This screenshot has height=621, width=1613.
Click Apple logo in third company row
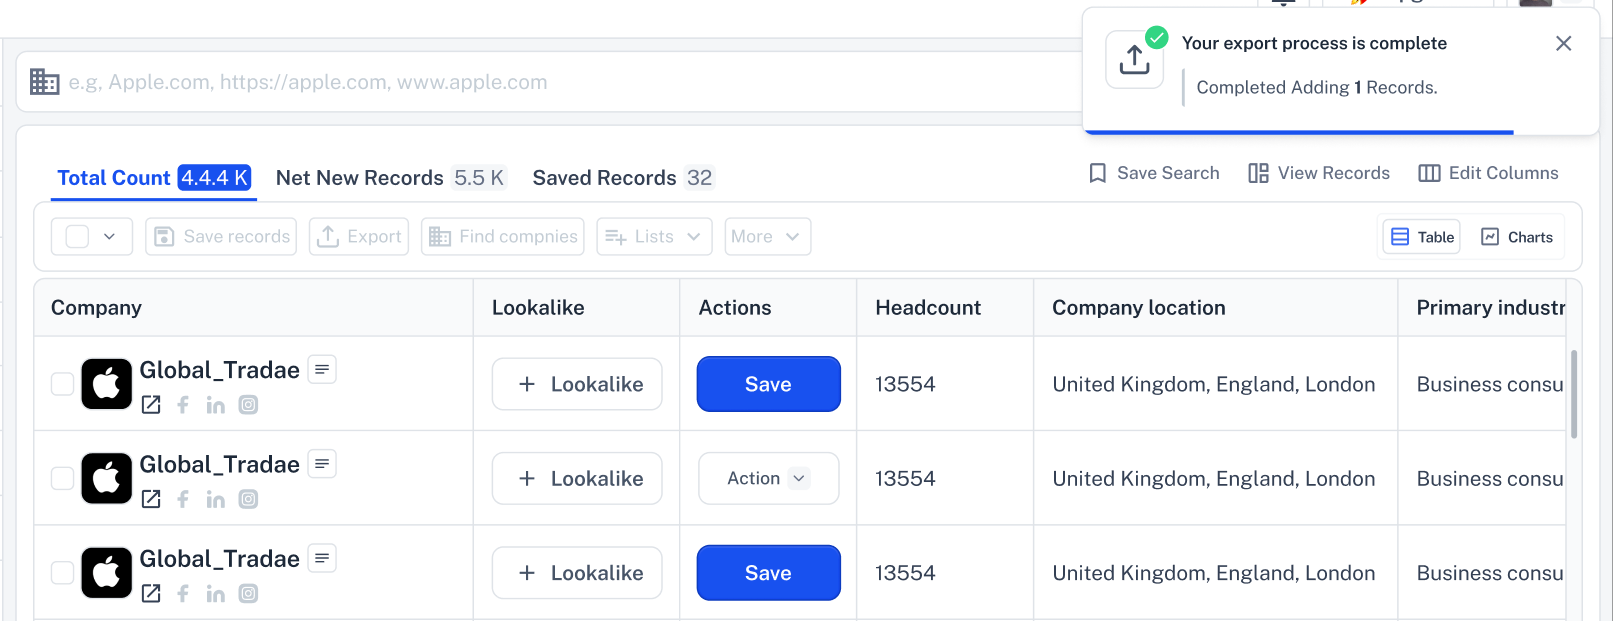(107, 573)
